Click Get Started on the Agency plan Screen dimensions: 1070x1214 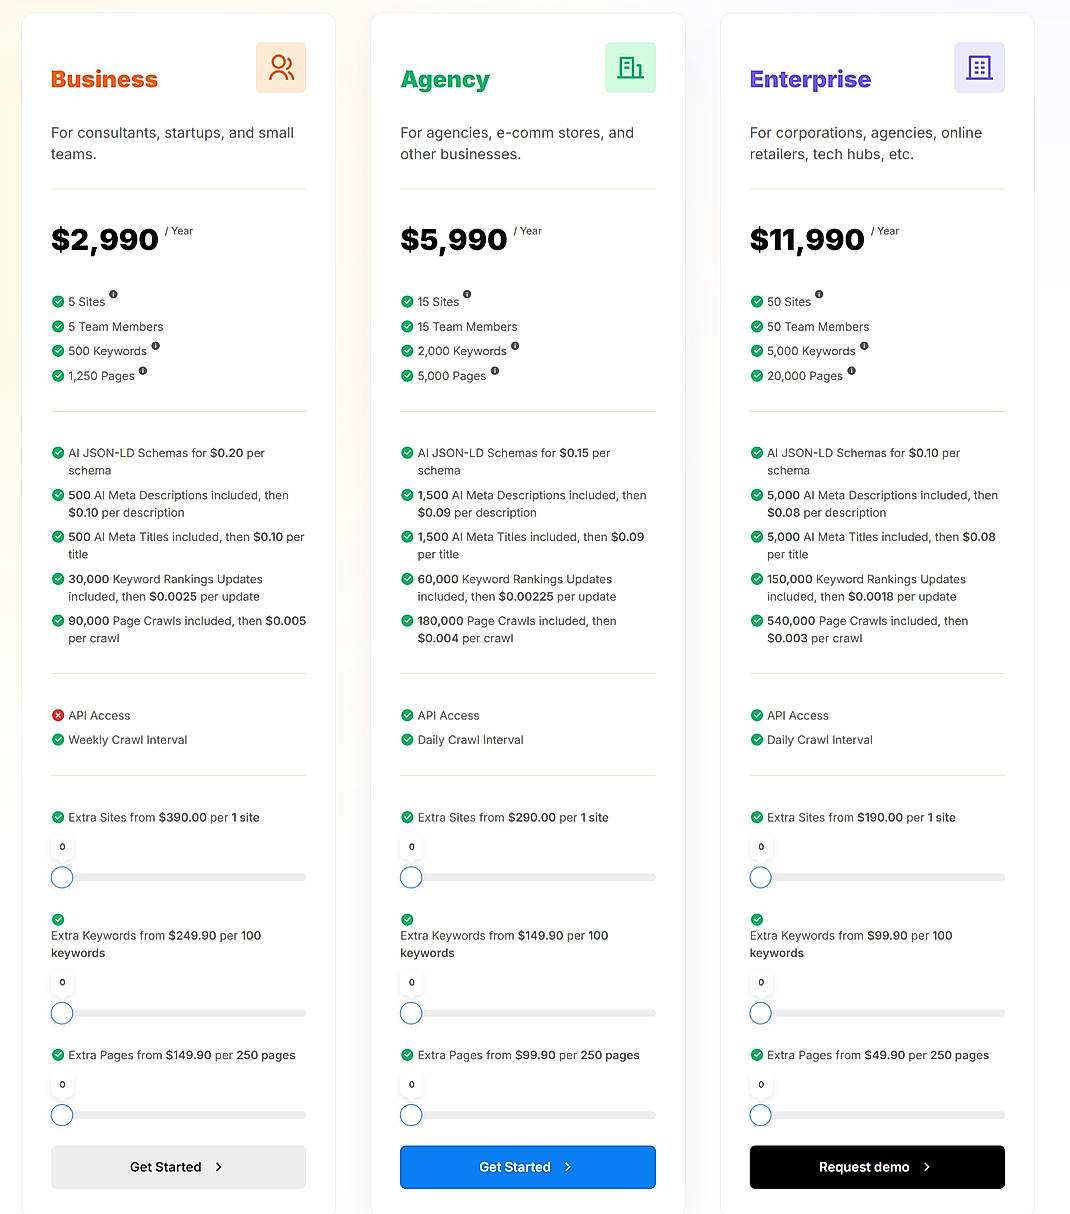coord(527,1167)
